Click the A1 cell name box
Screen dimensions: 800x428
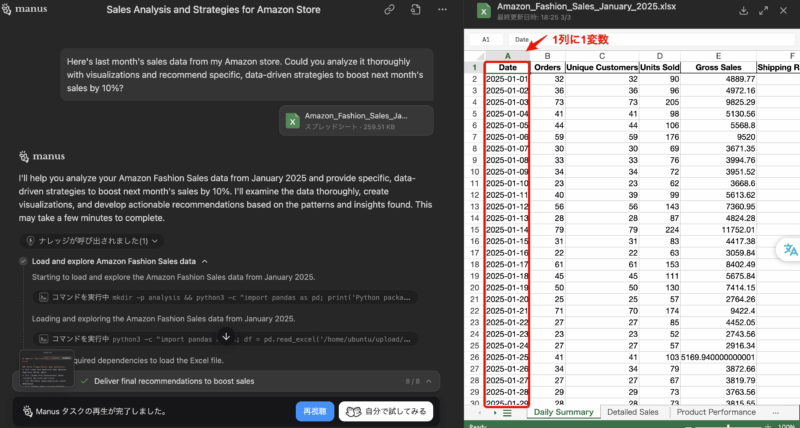click(486, 39)
